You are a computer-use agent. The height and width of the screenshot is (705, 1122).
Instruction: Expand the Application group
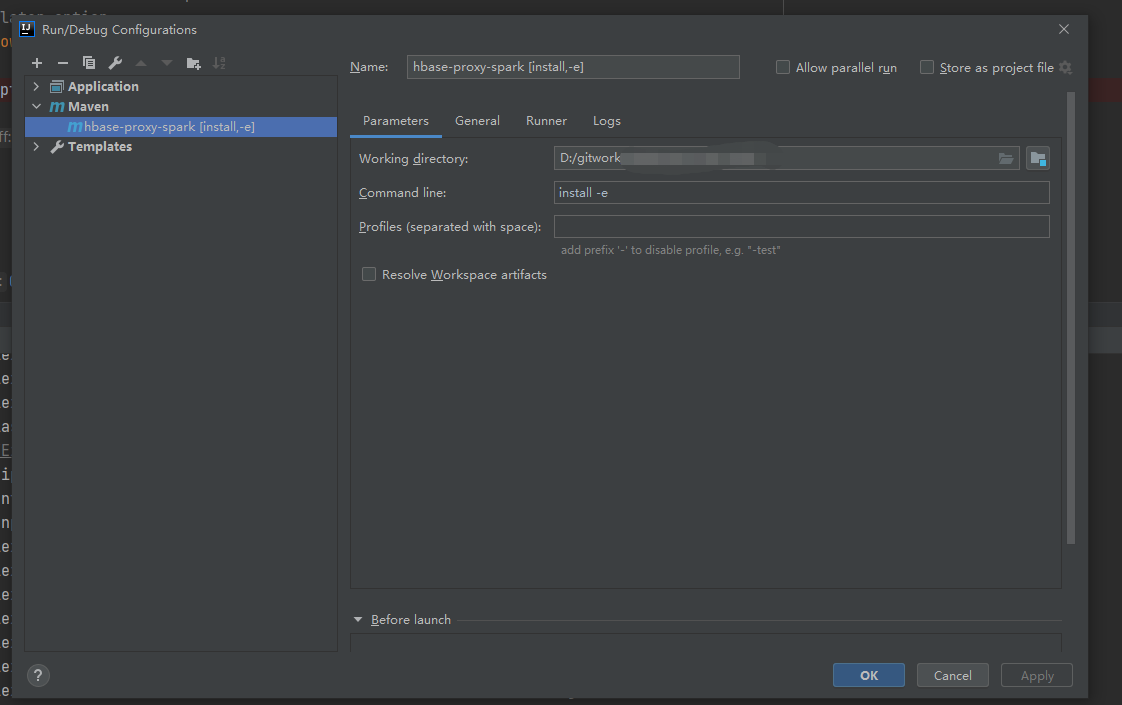[x=36, y=86]
